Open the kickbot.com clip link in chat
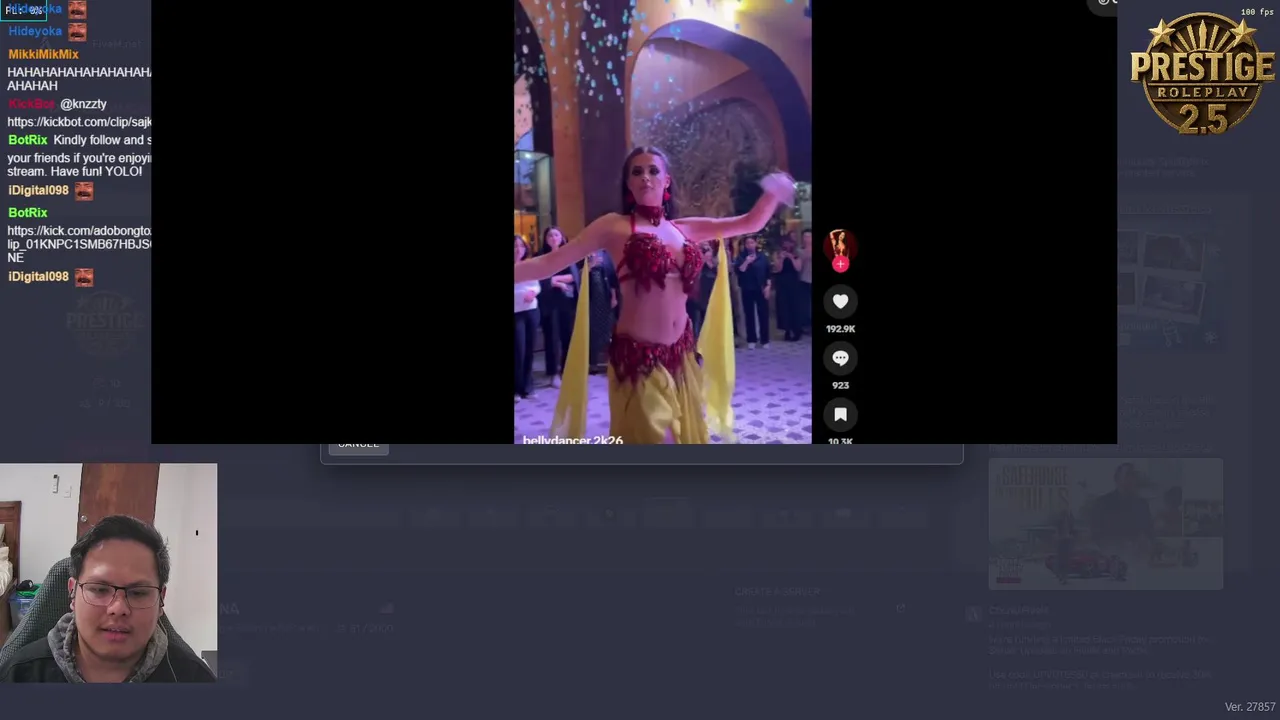 79,122
